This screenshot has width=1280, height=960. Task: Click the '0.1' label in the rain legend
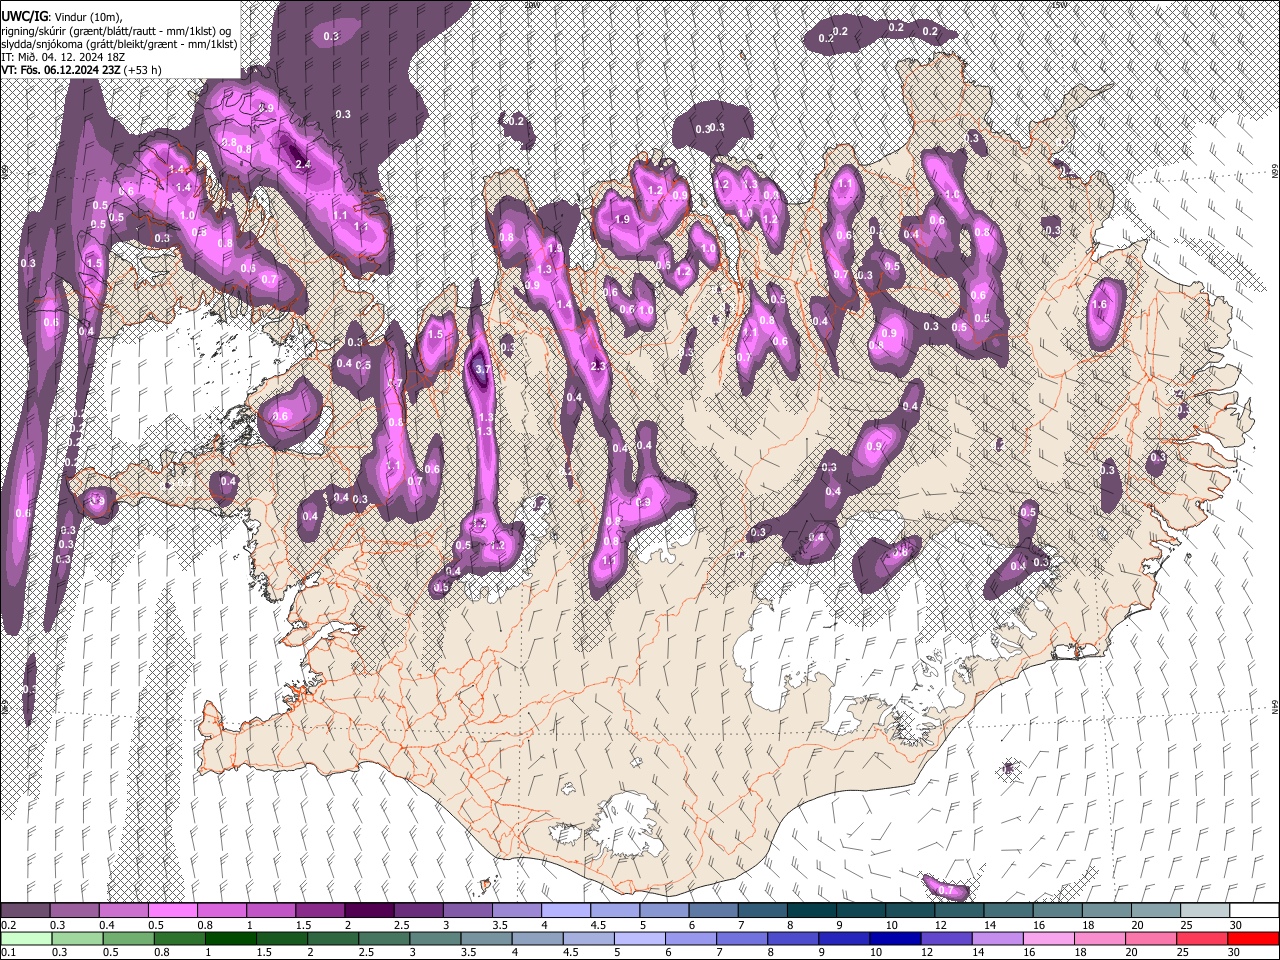coord(7,952)
